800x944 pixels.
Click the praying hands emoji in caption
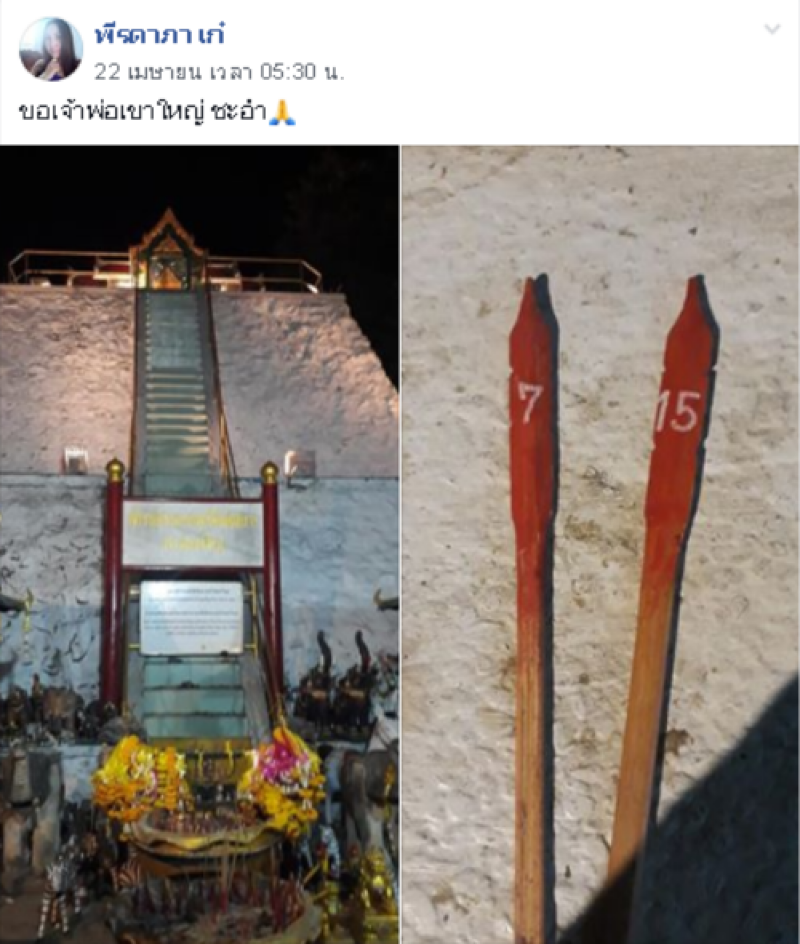coord(282,112)
